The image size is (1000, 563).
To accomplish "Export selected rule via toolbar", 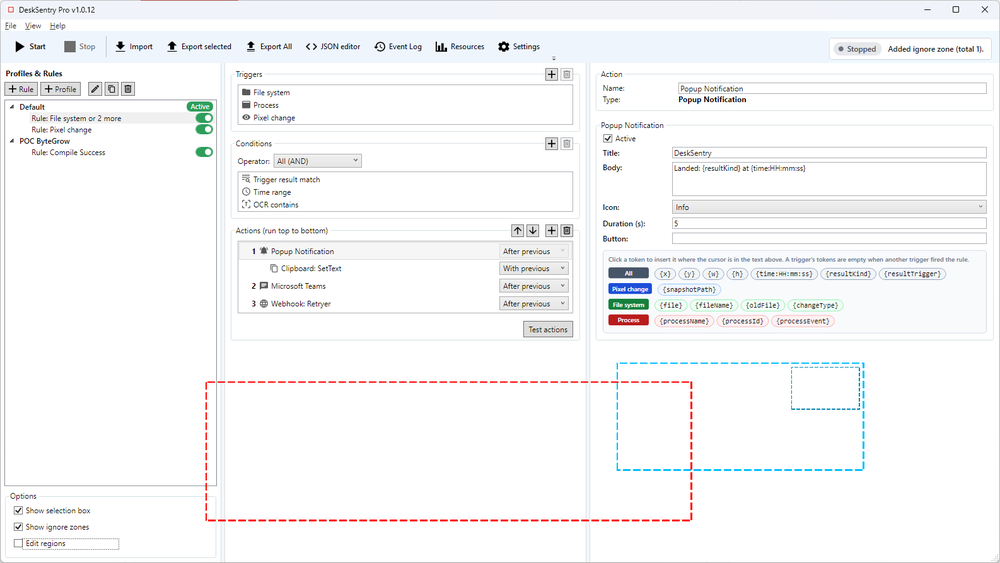I will 199,47.
